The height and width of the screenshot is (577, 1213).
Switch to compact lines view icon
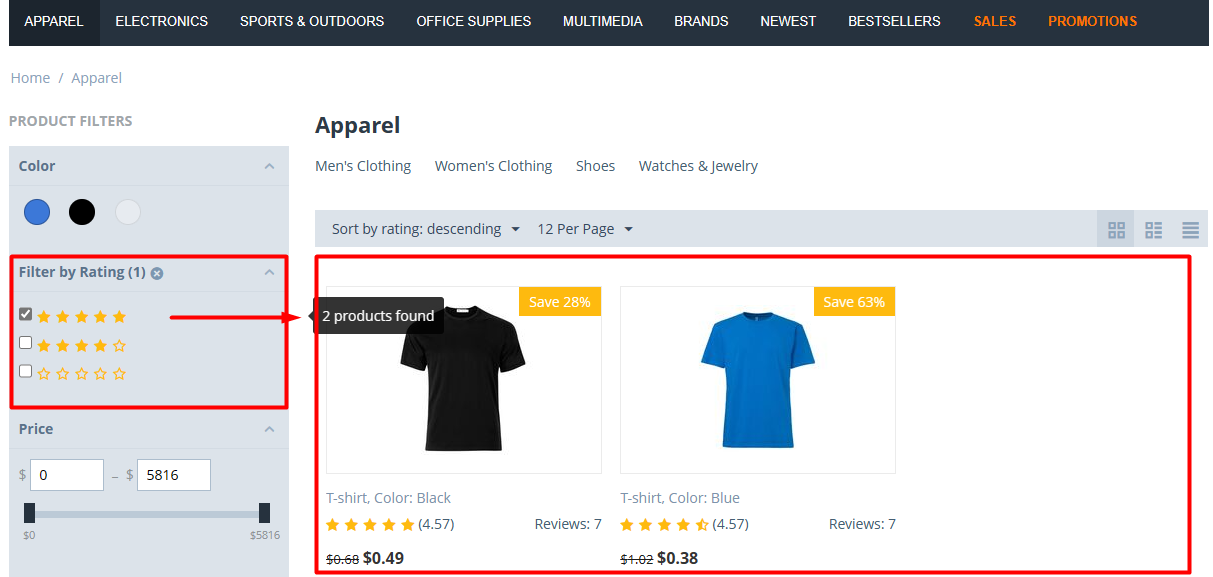coord(1190,230)
